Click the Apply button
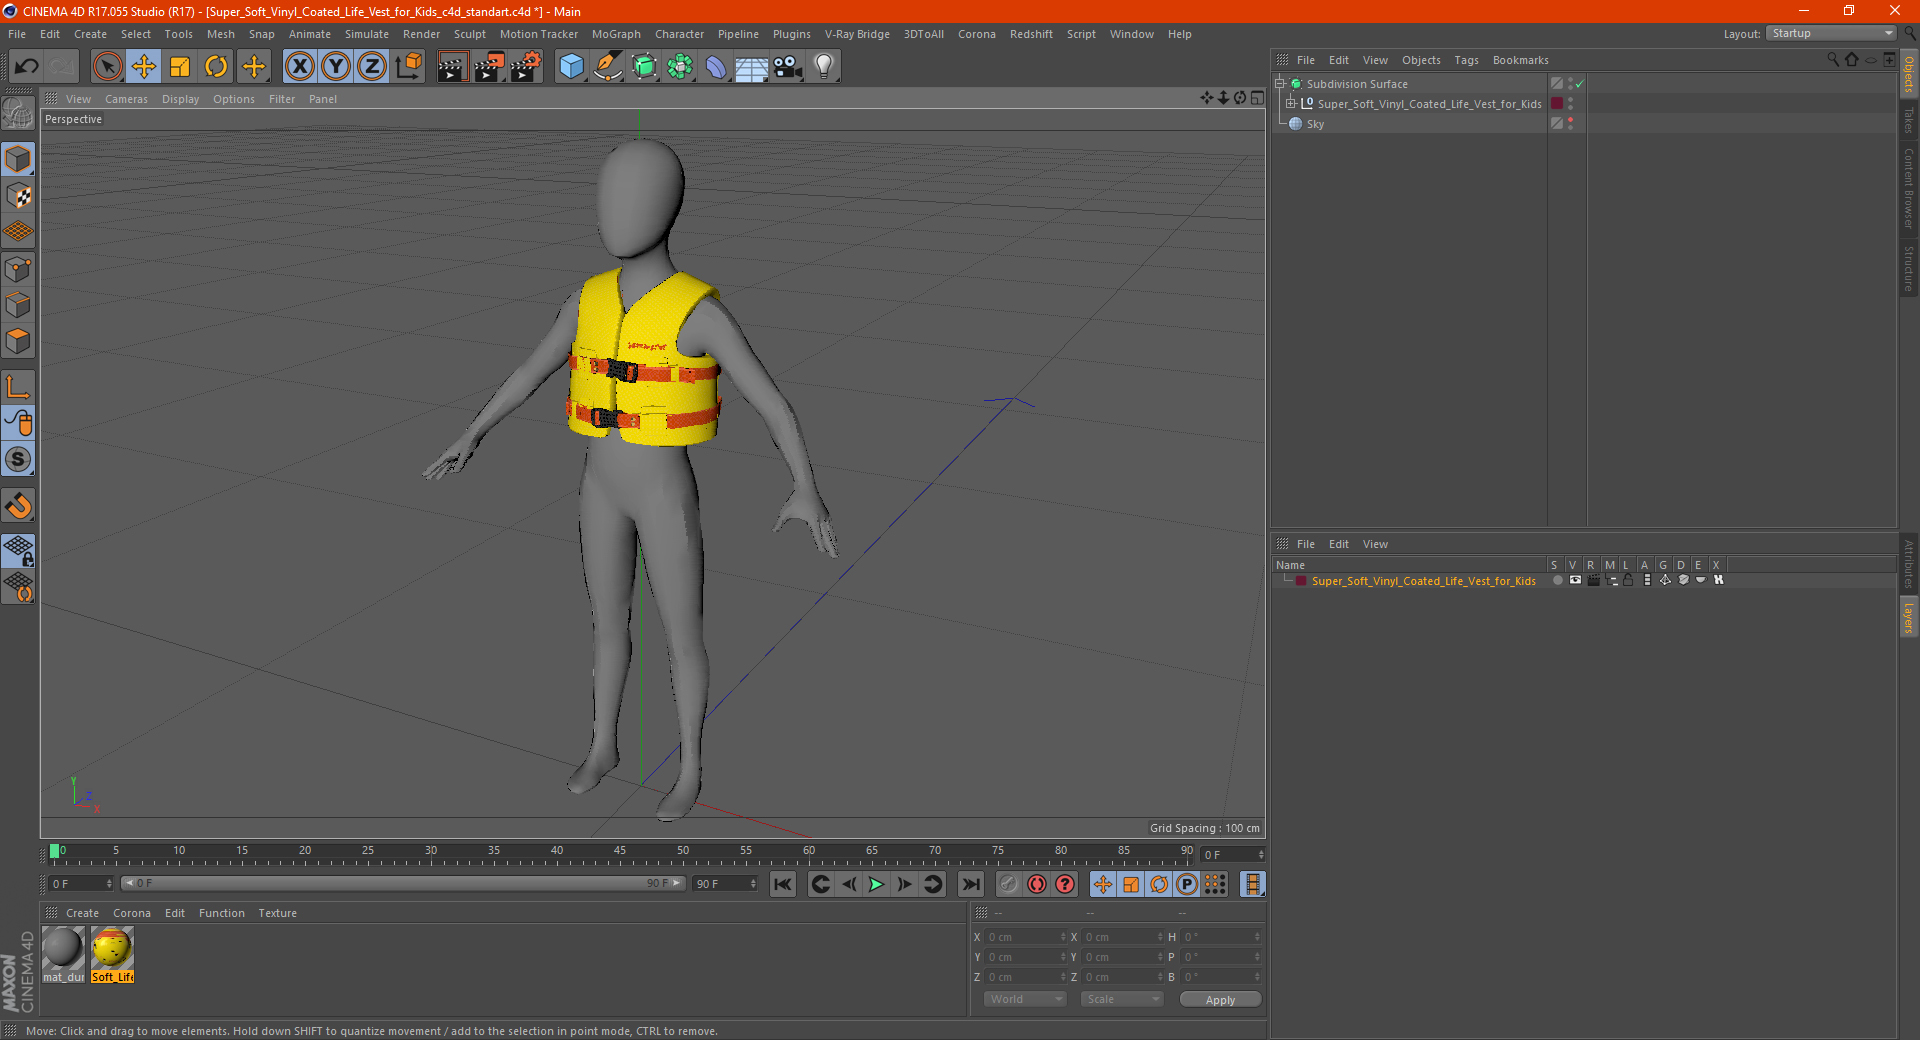Screen dimensions: 1920x1040 point(1220,999)
